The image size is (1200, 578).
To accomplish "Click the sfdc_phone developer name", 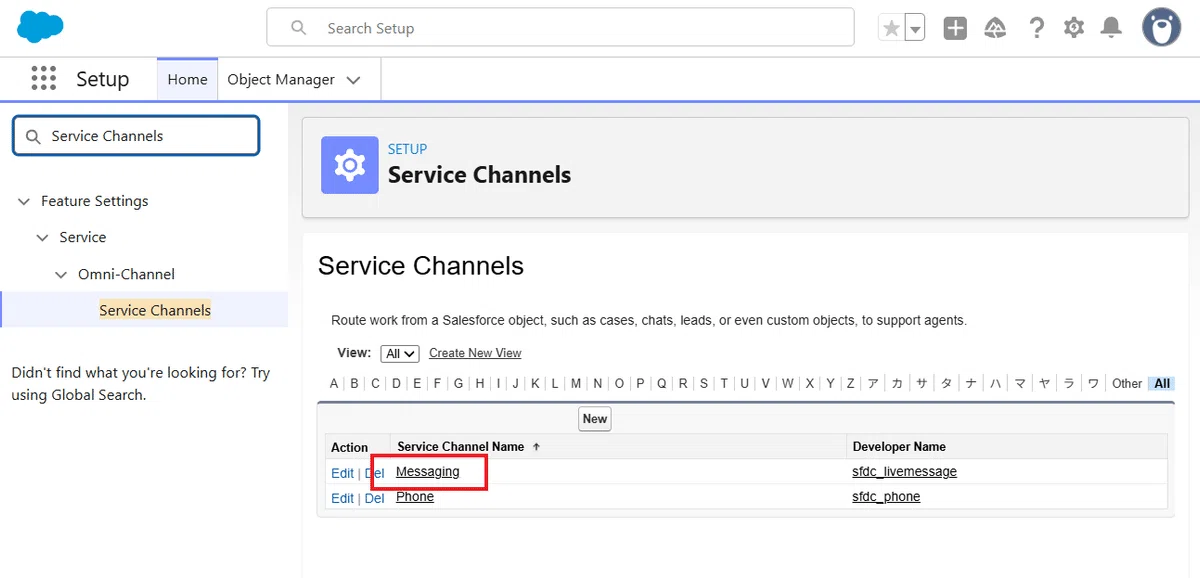I will tap(886, 497).
